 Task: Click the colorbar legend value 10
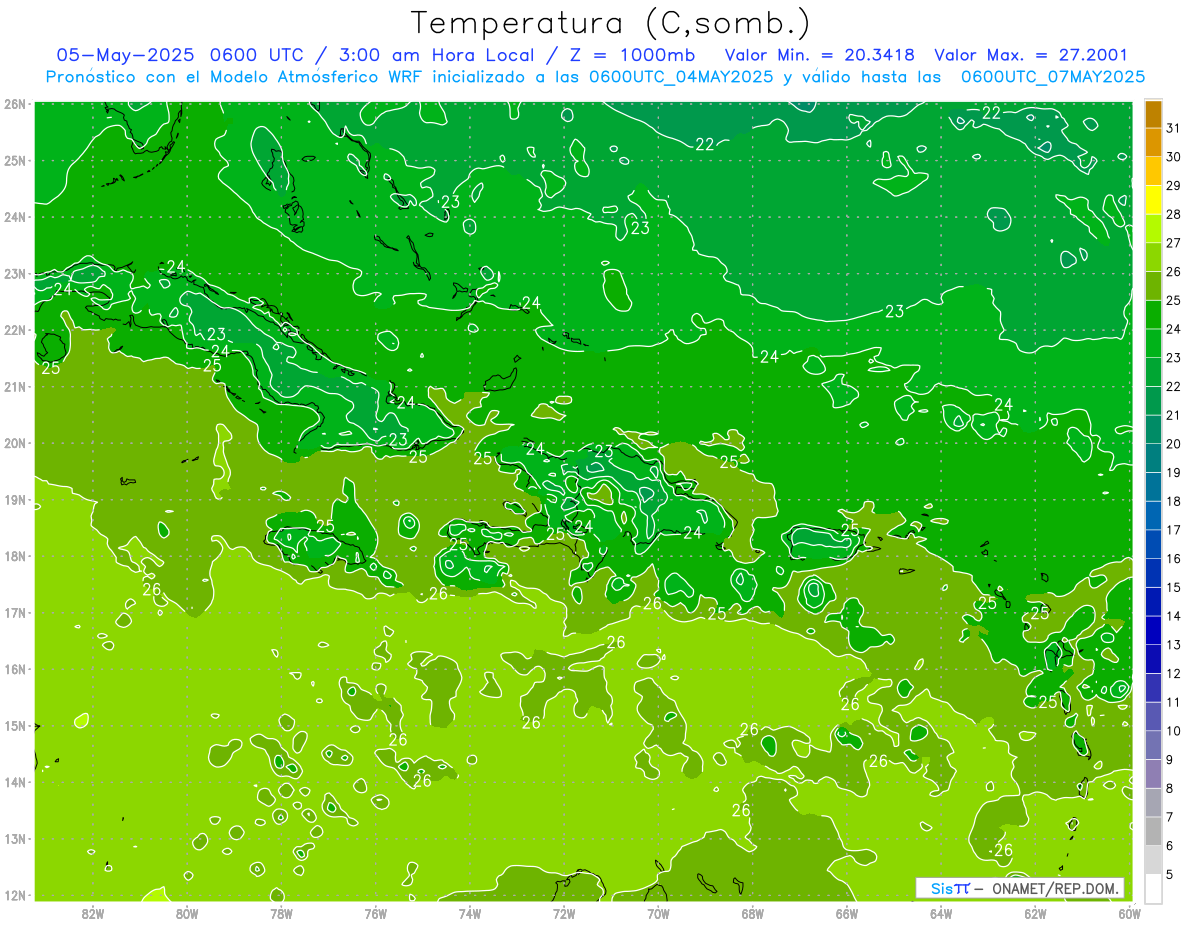click(x=1173, y=730)
